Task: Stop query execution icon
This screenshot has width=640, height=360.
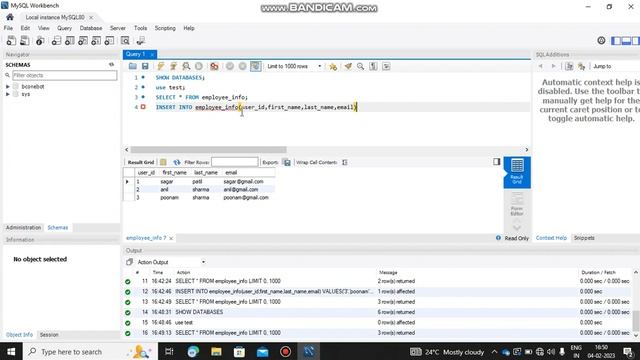Action: [x=199, y=66]
